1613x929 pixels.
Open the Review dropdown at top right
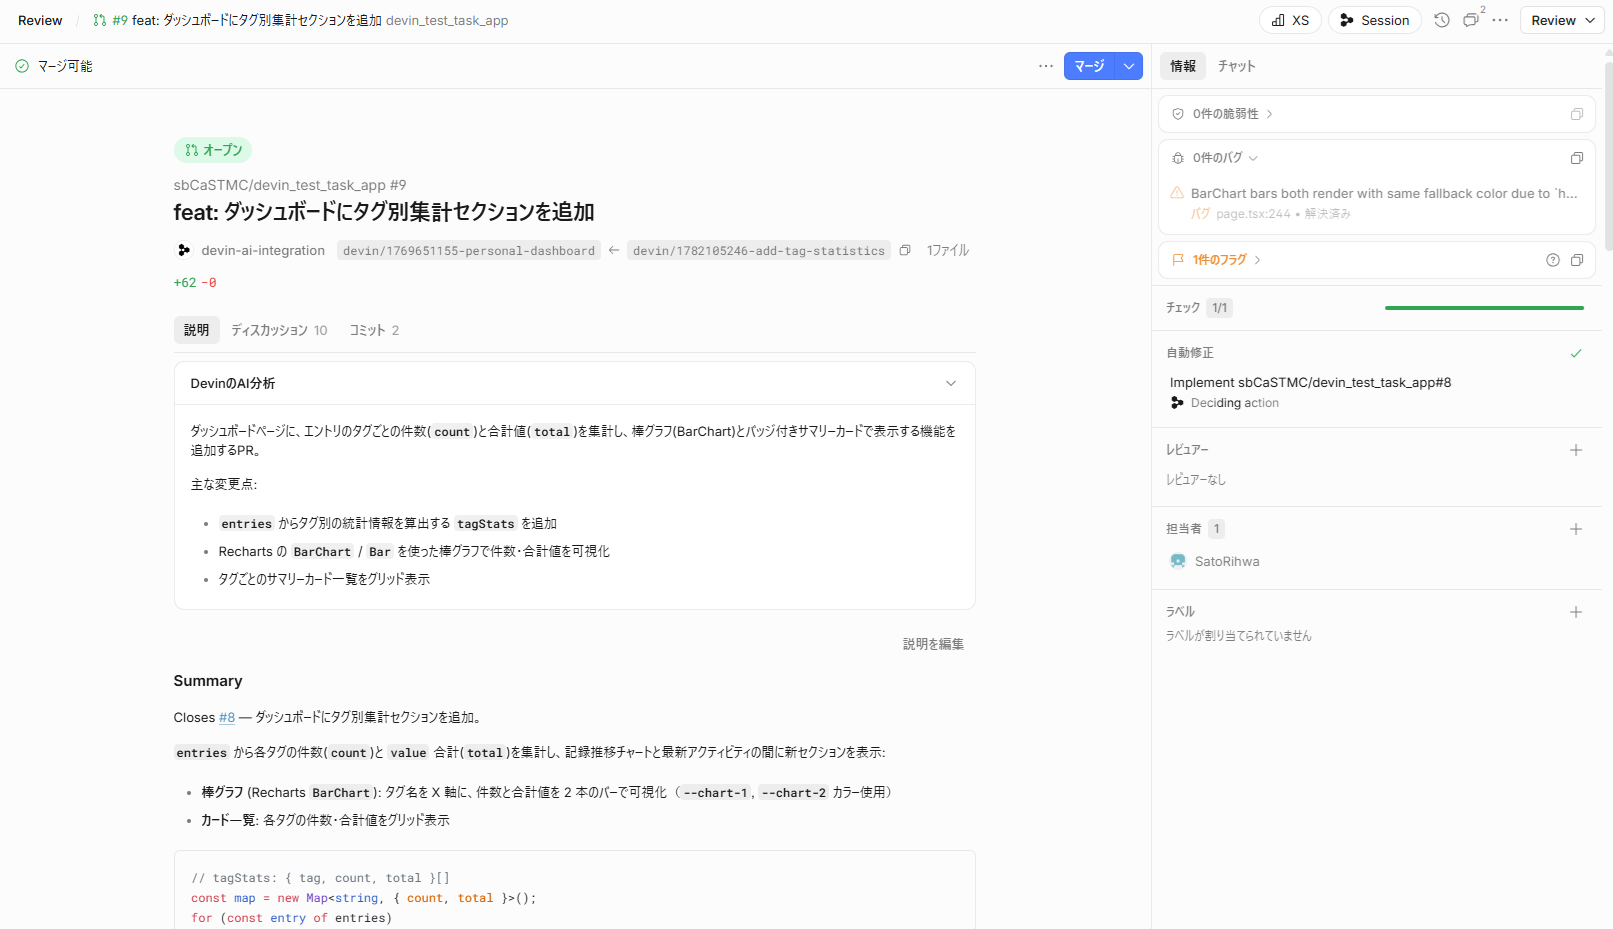[x=1563, y=20]
